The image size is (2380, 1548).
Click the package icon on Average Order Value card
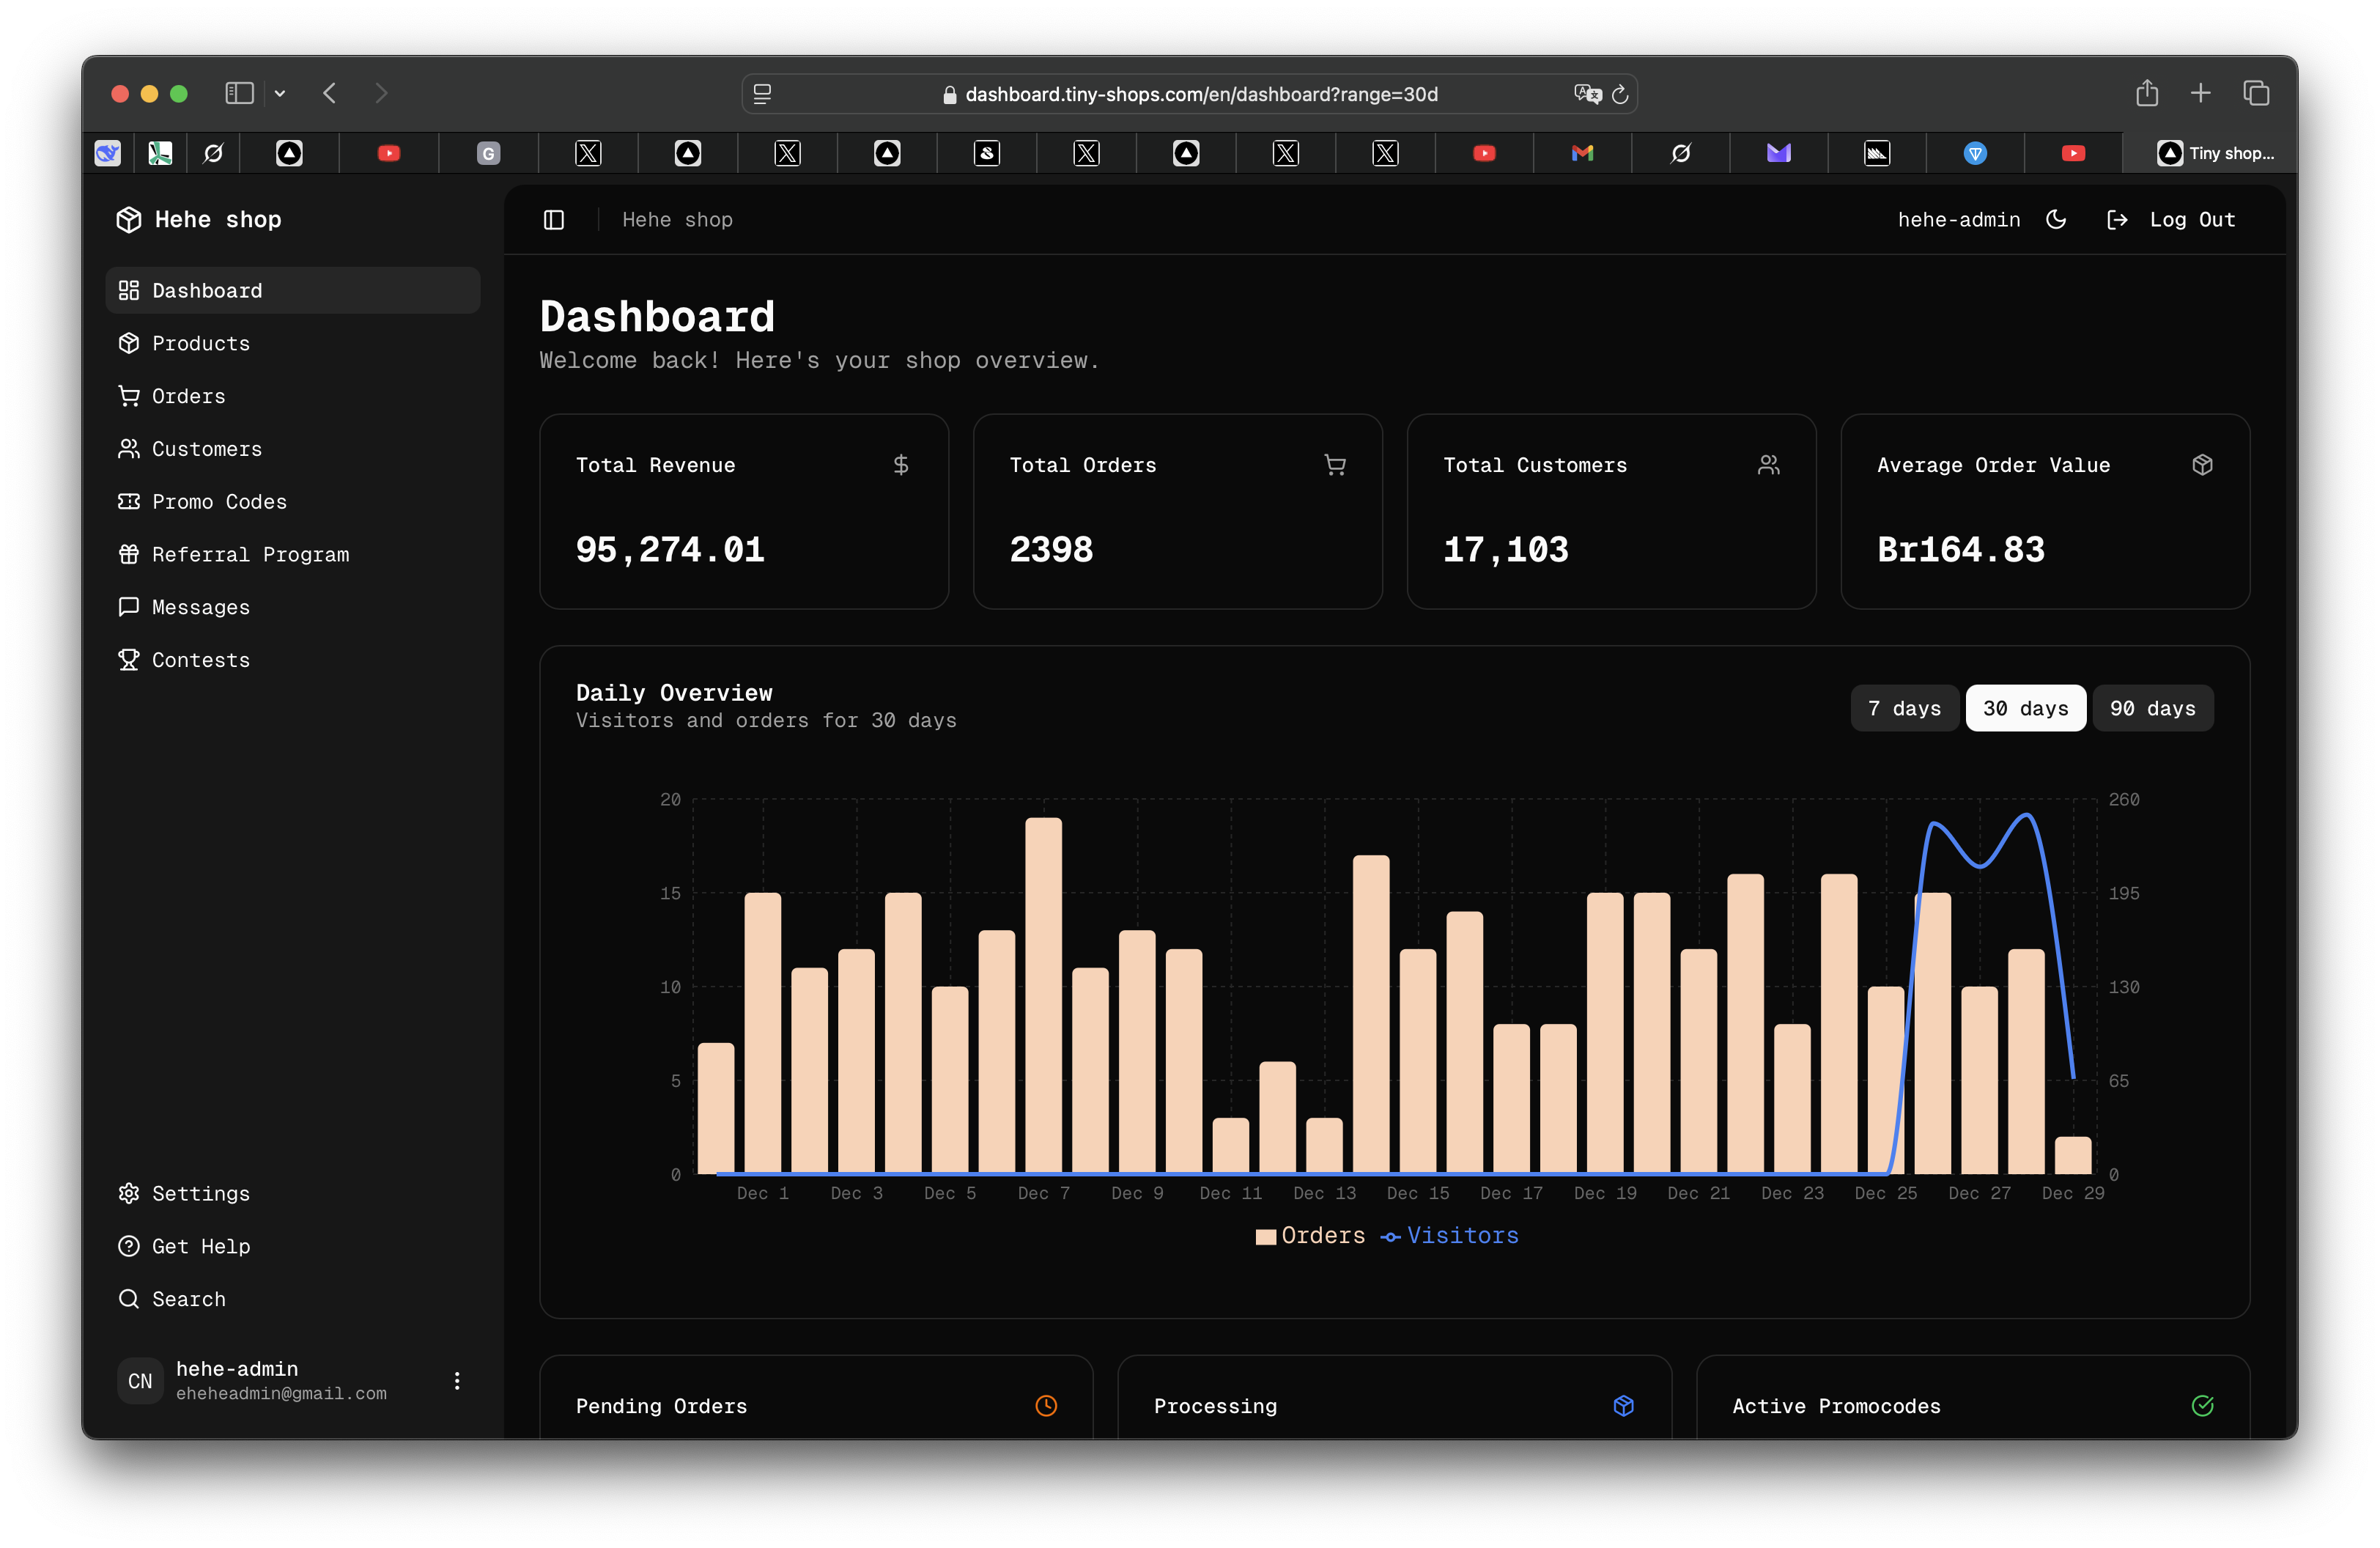tap(2203, 465)
